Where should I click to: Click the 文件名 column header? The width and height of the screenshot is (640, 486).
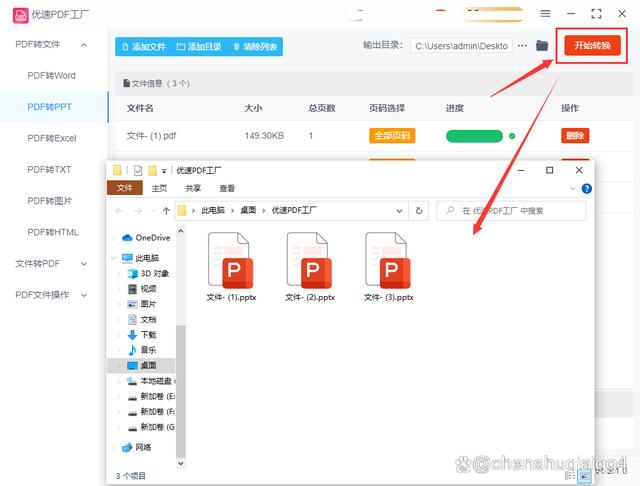coord(140,108)
